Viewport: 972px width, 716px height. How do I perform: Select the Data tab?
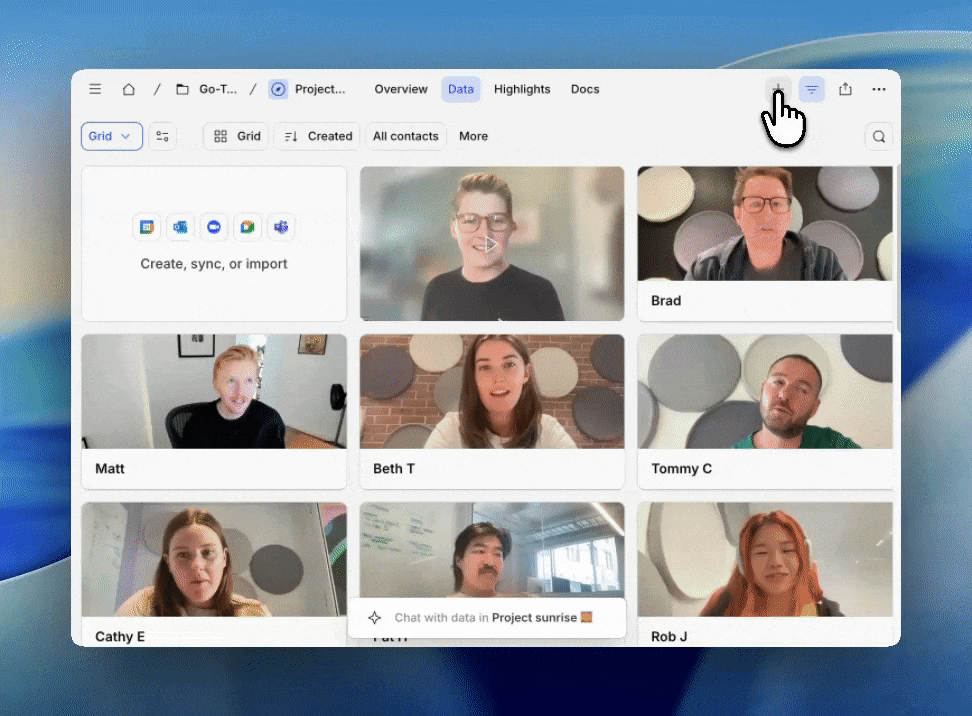tap(461, 89)
